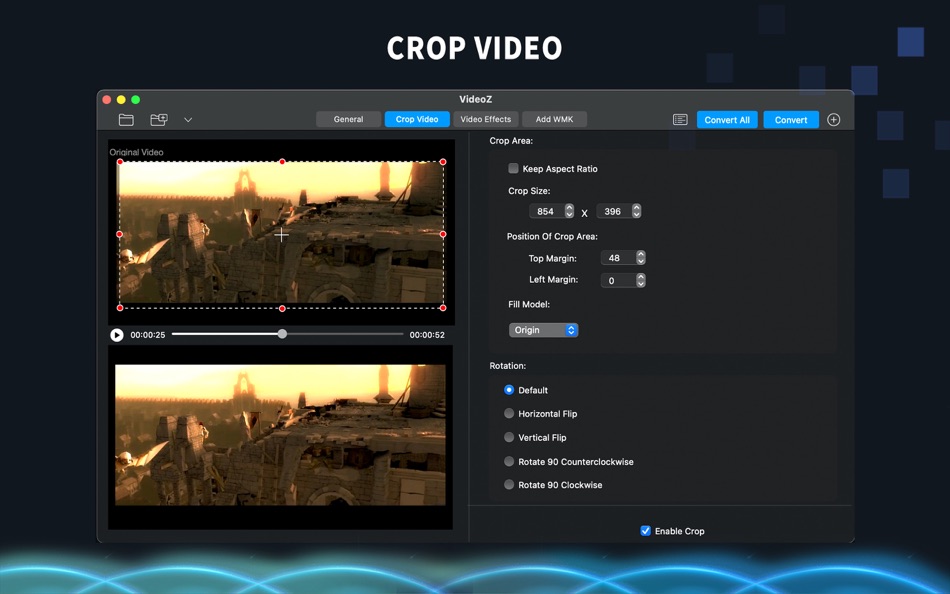
Task: Open the folder icon in toolbar
Action: (x=126, y=119)
